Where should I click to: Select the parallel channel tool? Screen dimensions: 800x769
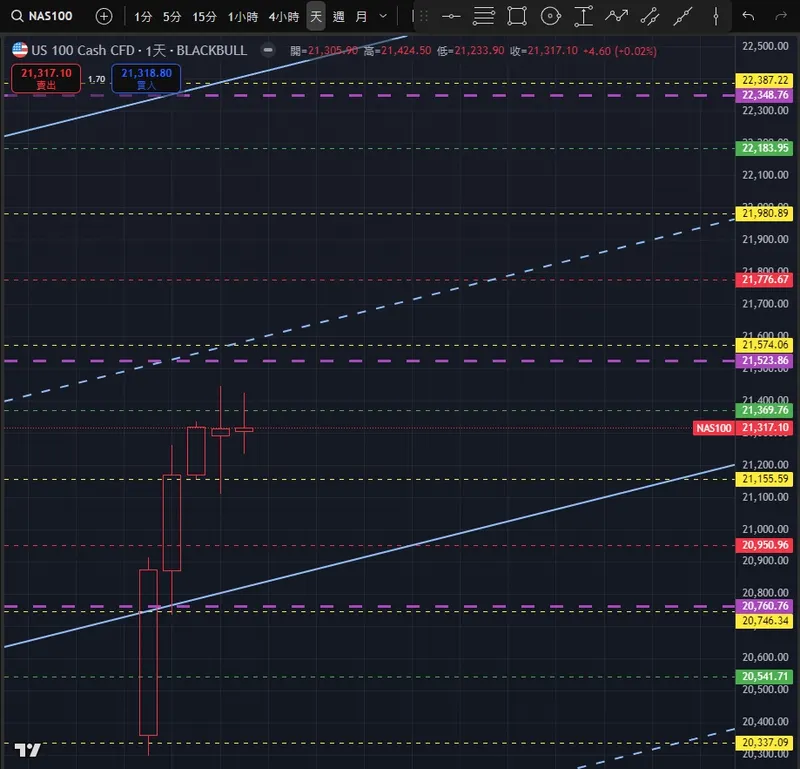649,16
